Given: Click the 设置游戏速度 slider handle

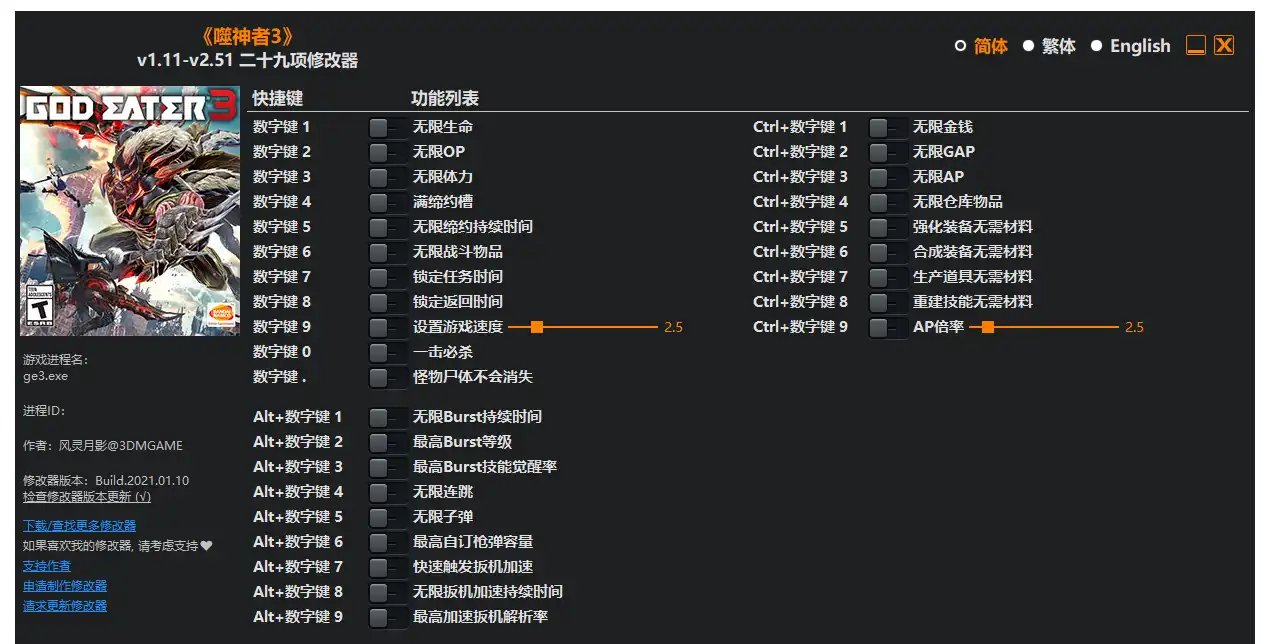Looking at the screenshot, I should (x=537, y=327).
